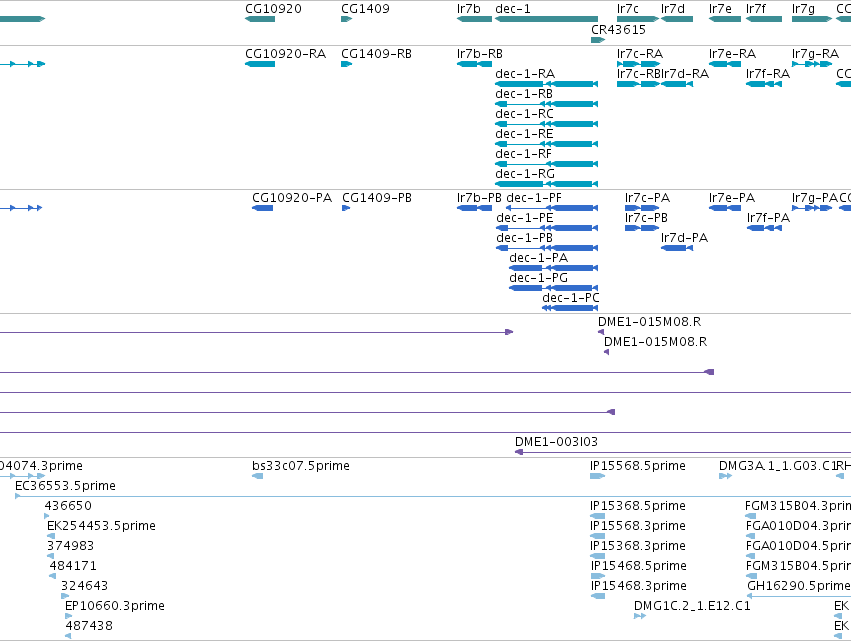Click the IP15368.5prime EST feature
This screenshot has width=851, height=641.
click(598, 516)
